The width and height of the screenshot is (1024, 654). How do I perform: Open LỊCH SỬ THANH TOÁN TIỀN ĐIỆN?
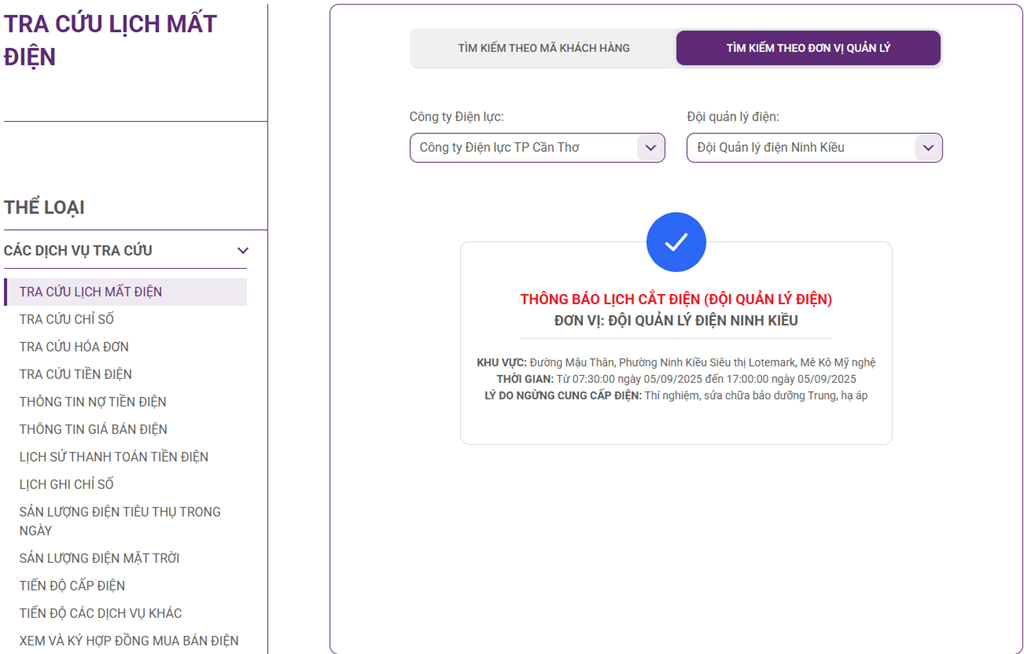[114, 457]
